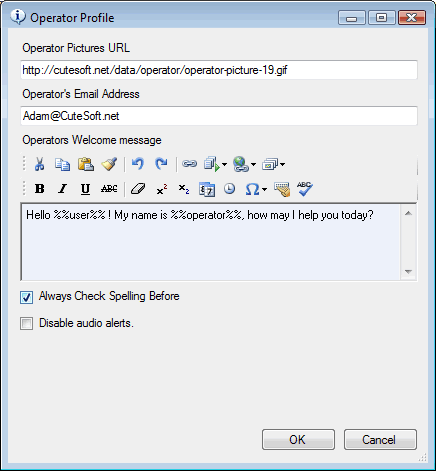Screen dimensions: 436x471
Task: Click the OK button
Action: [298, 440]
